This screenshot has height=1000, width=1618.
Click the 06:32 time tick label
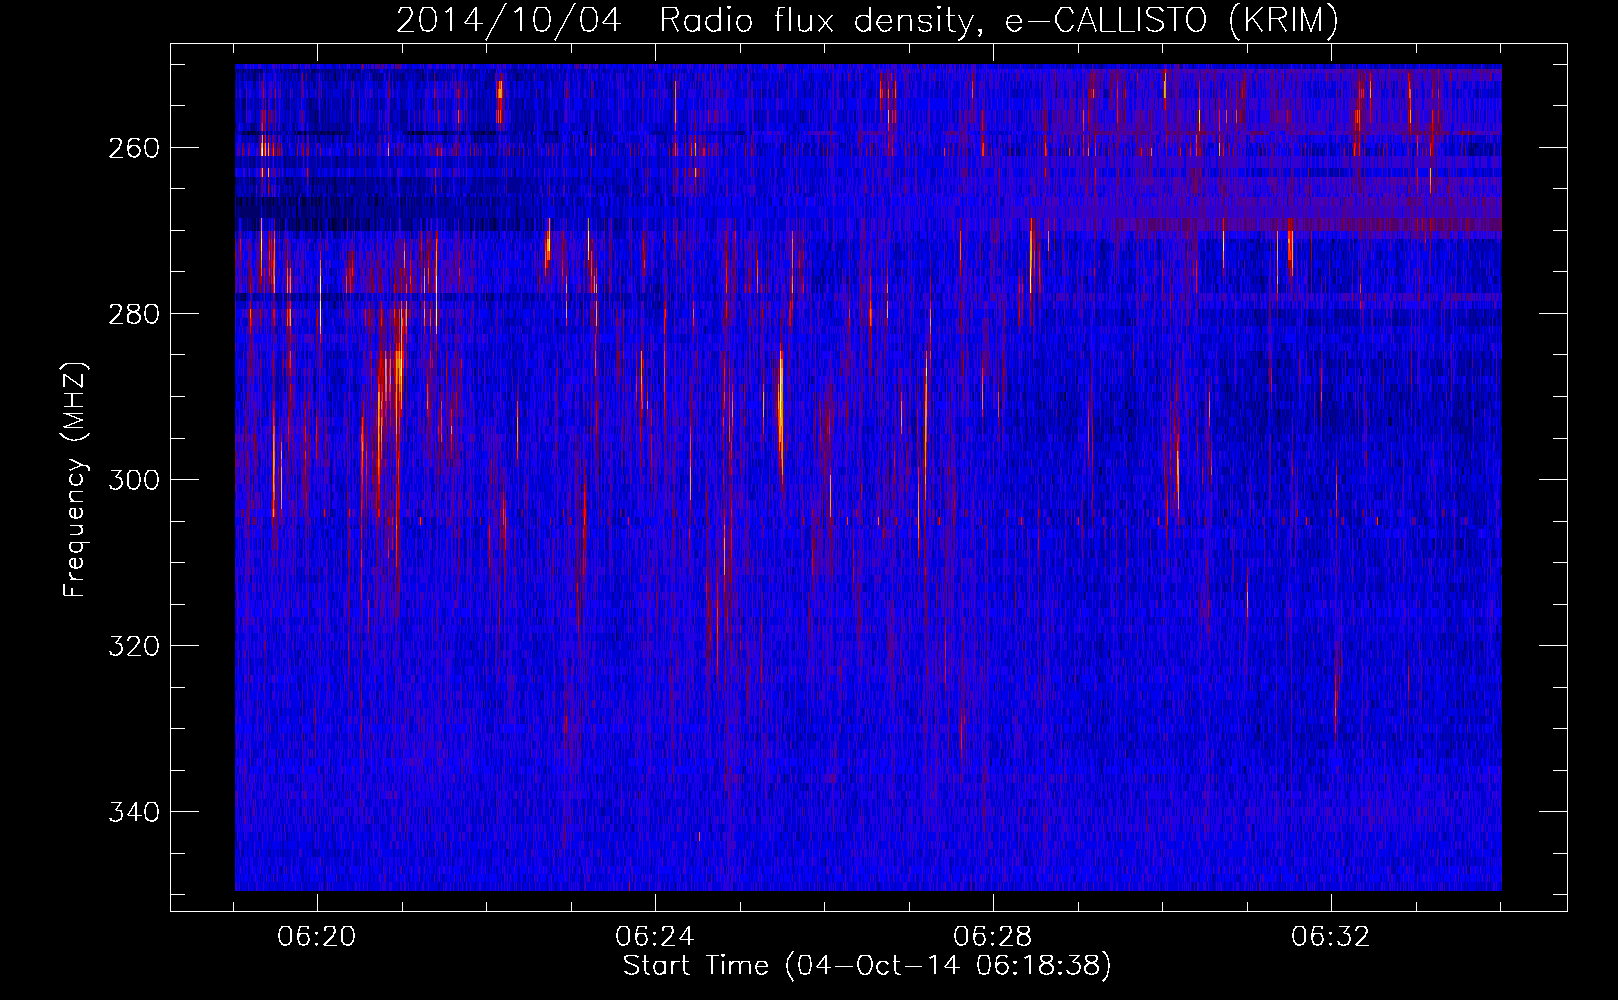(1331, 937)
